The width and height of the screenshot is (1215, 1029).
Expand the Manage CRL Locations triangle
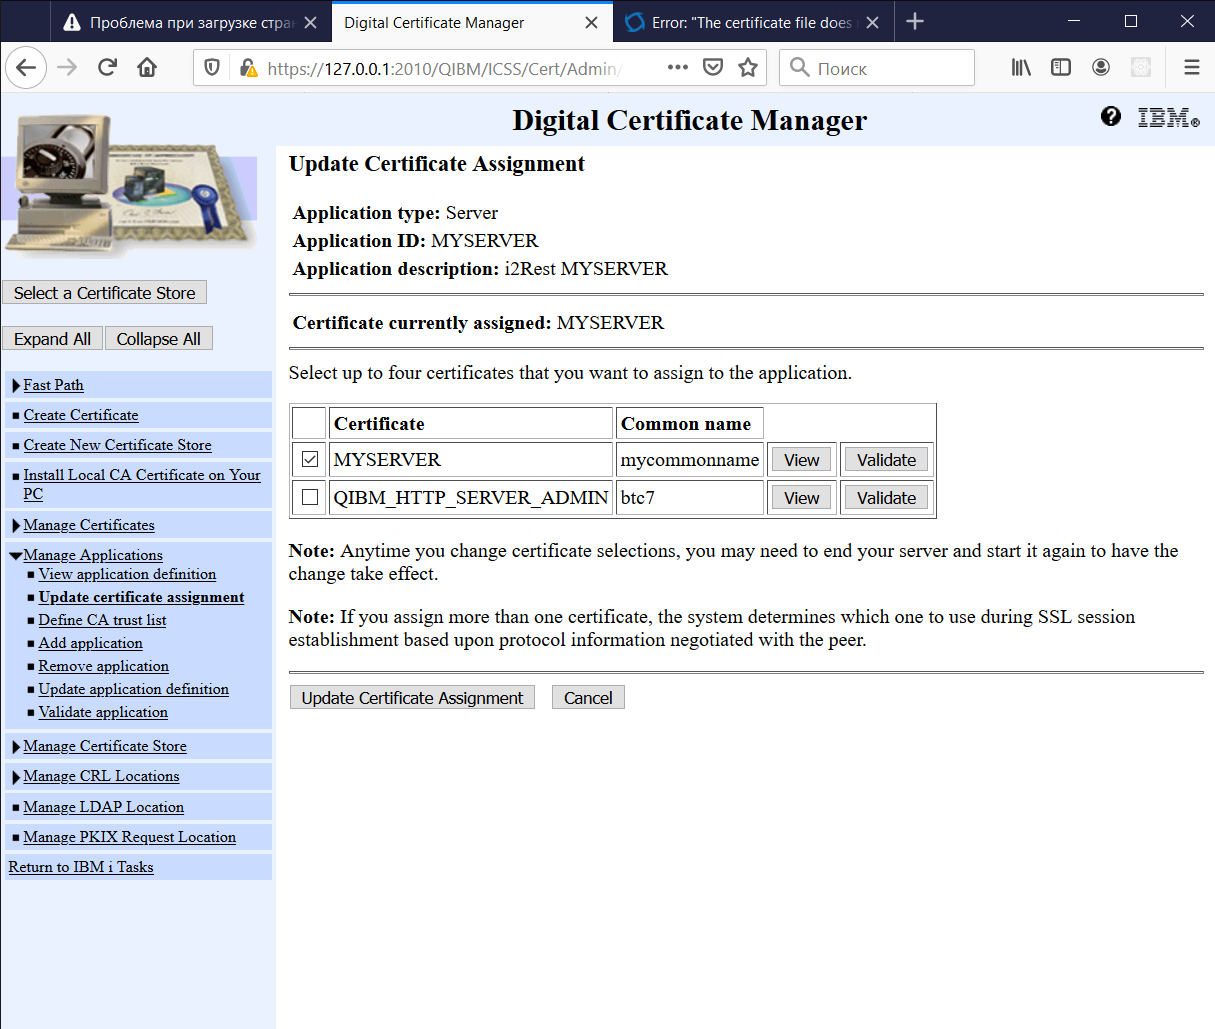[16, 777]
